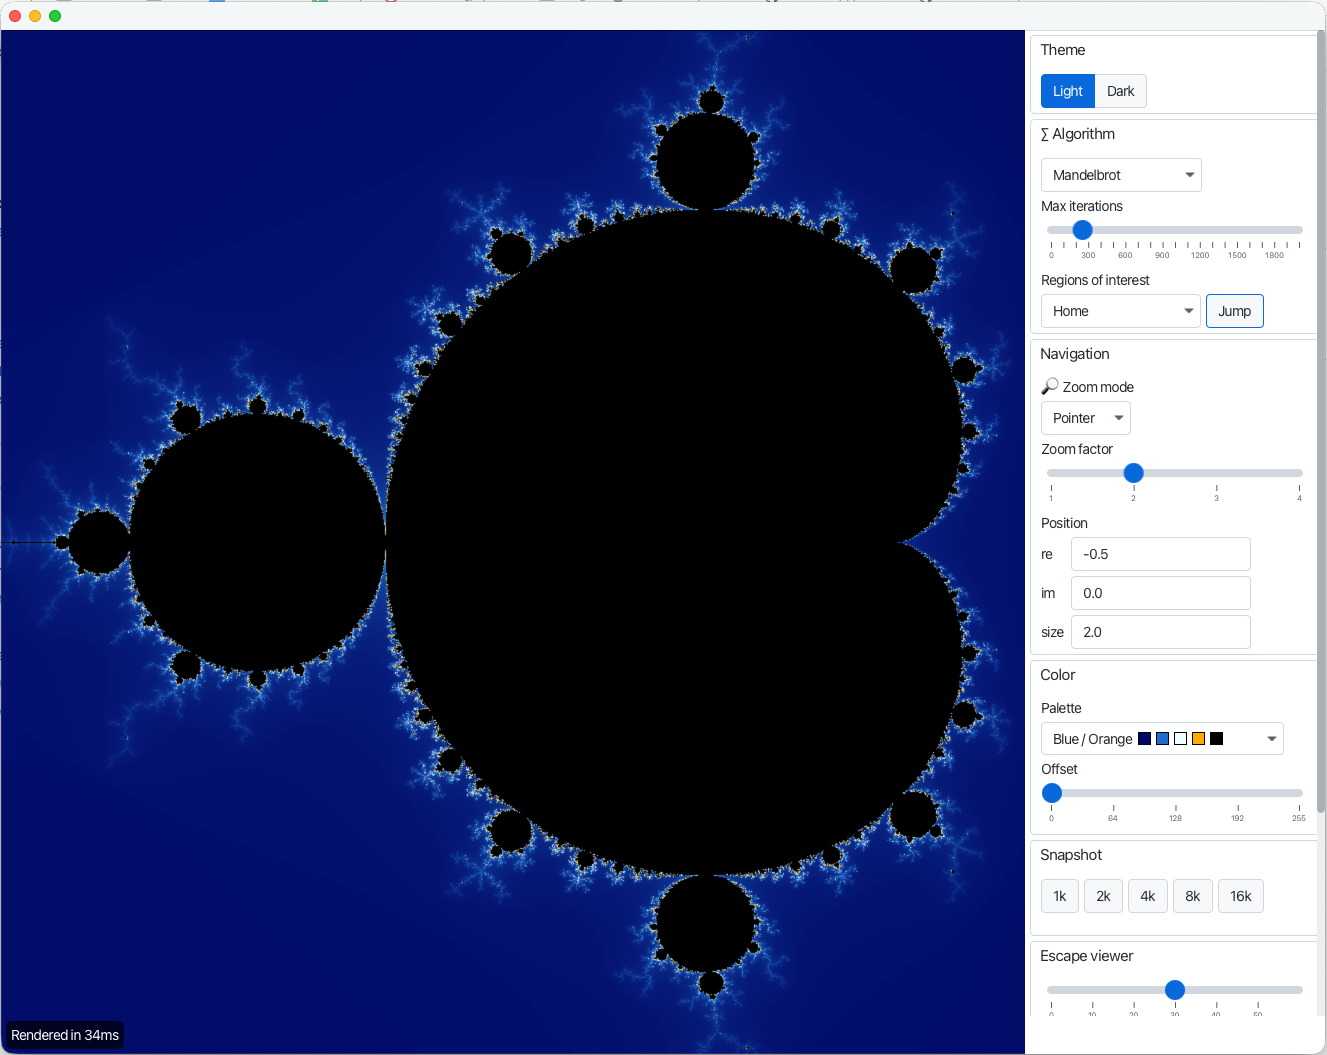Take a 16k snapshot

1240,896
